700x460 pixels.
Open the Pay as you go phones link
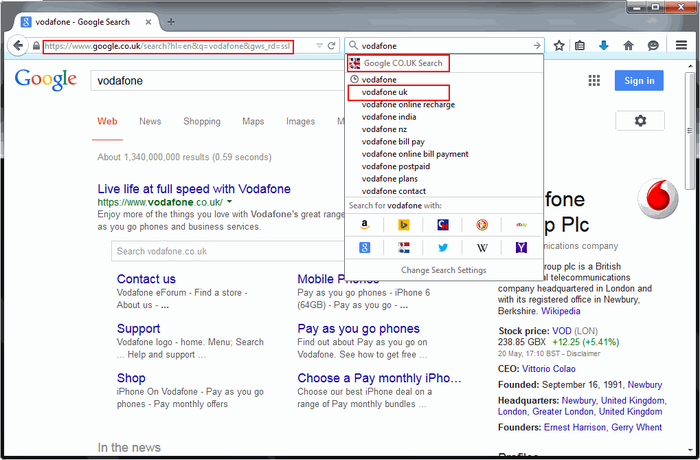click(358, 329)
